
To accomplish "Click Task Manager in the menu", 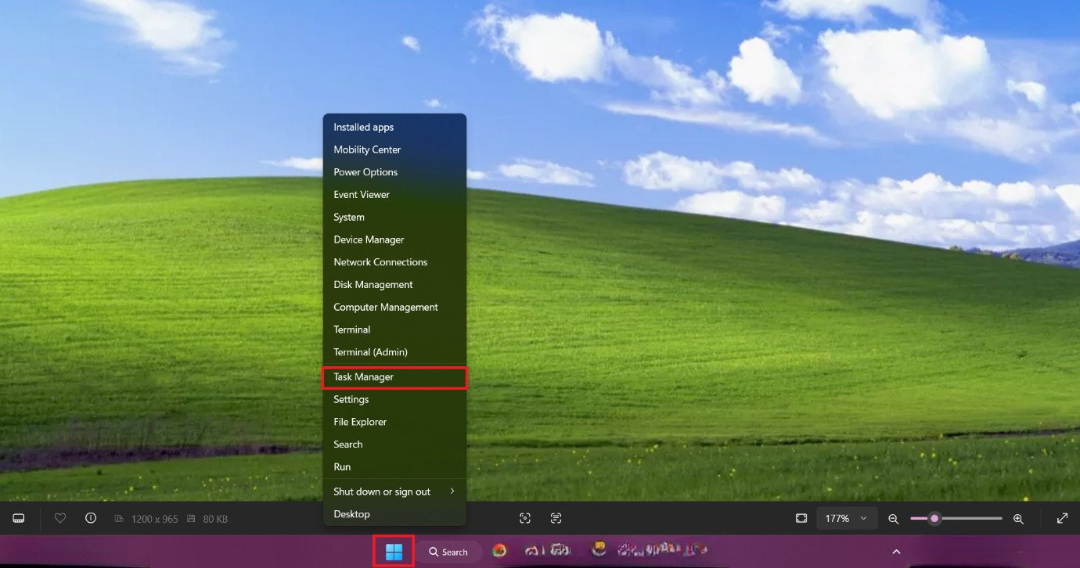I will pos(394,377).
